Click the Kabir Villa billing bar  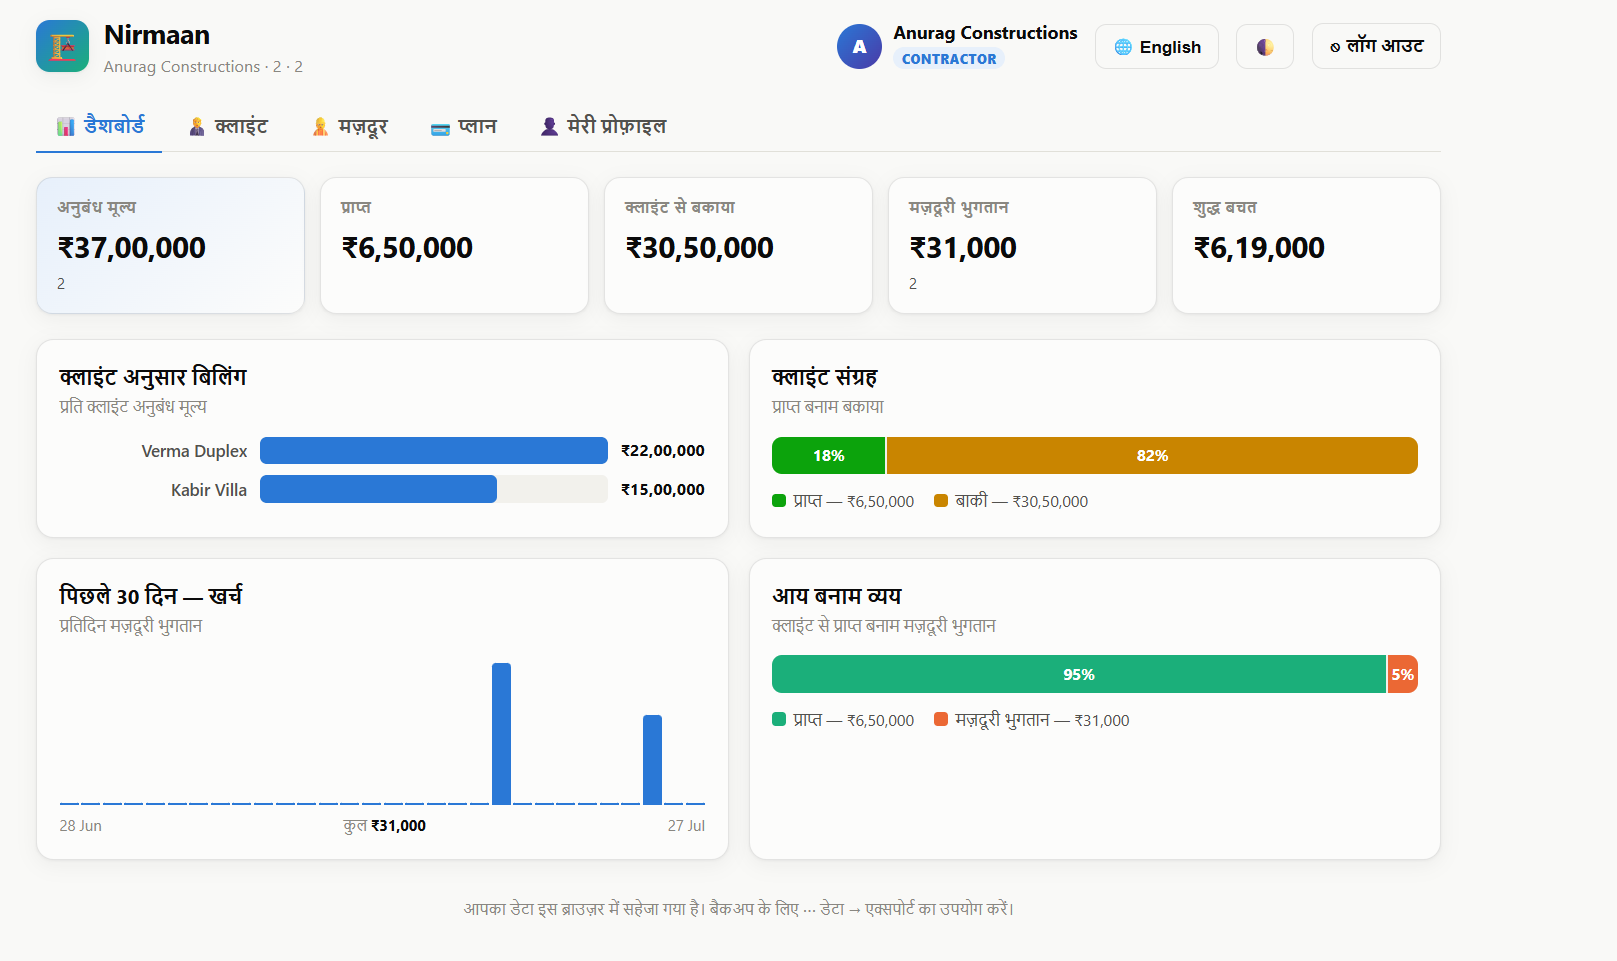tap(378, 489)
